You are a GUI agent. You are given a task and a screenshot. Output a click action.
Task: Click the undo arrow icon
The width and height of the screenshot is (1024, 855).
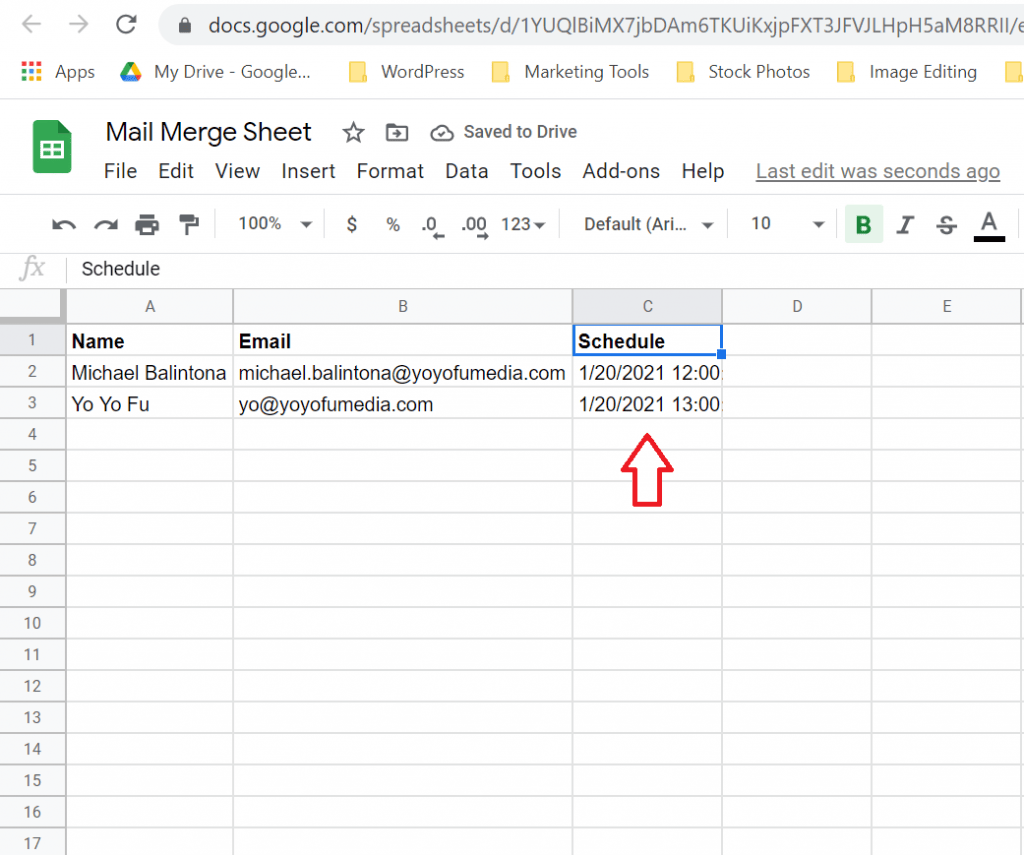[x=64, y=225]
